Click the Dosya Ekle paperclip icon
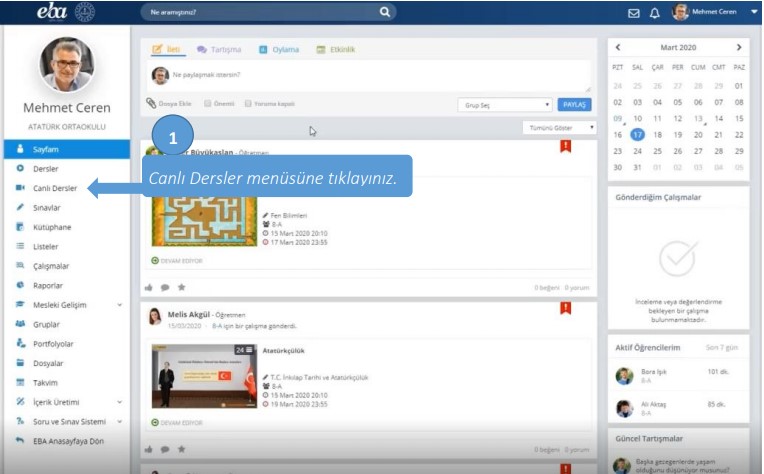Screen dimensions: 764x474 coord(152,103)
